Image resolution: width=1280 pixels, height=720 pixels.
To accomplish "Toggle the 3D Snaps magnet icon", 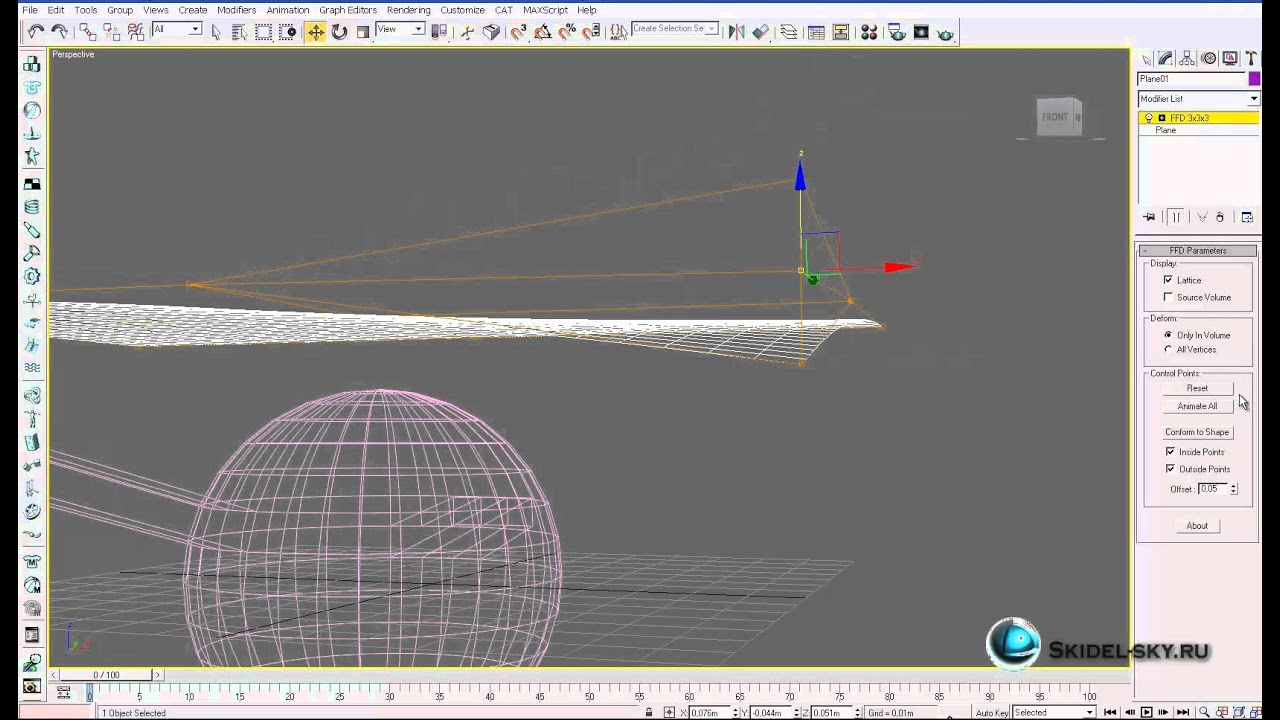I will (519, 32).
